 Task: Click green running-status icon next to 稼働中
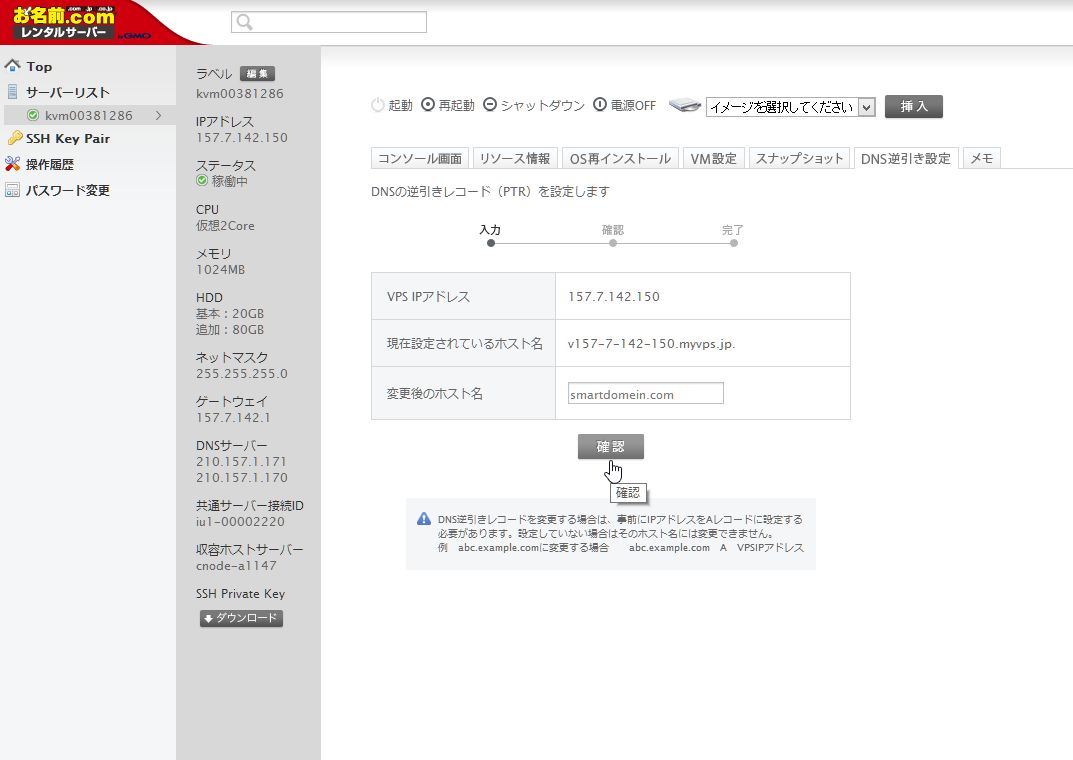202,181
